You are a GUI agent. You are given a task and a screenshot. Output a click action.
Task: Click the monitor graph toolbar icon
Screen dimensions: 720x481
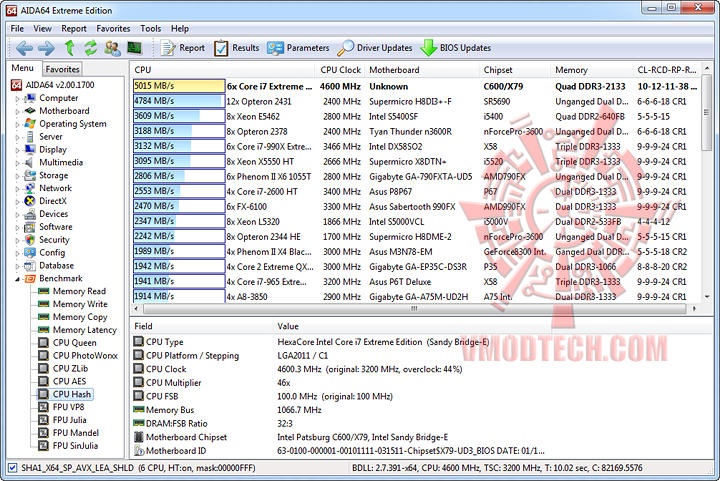(x=135, y=48)
